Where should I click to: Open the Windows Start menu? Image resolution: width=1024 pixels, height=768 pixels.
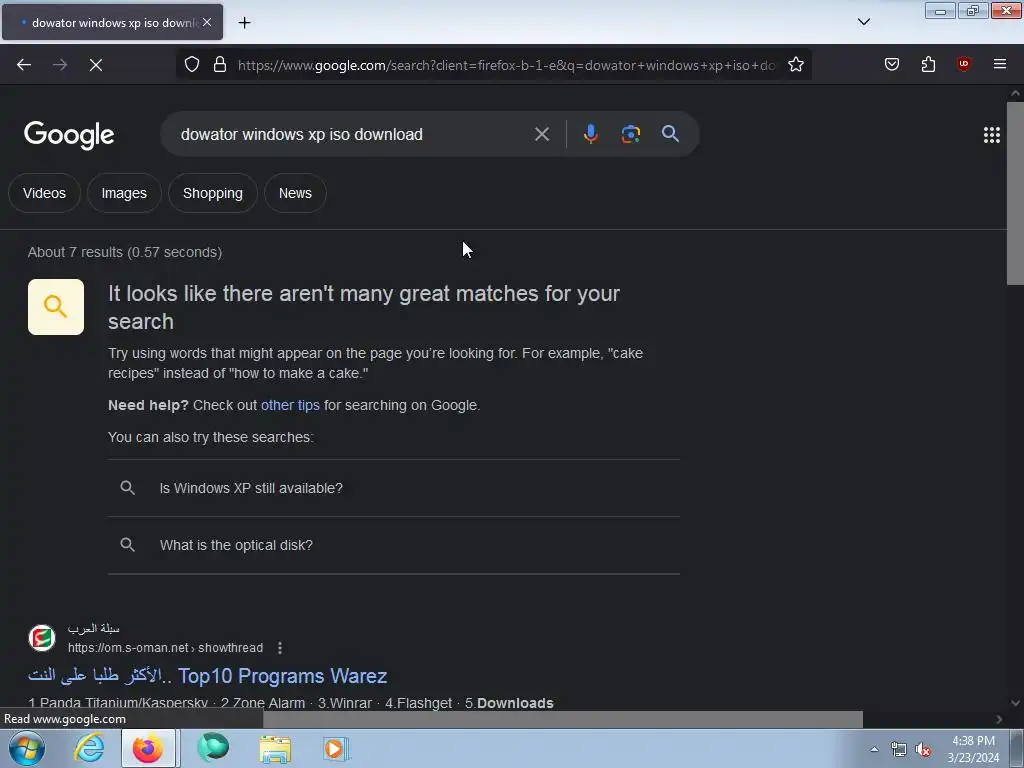click(x=27, y=748)
